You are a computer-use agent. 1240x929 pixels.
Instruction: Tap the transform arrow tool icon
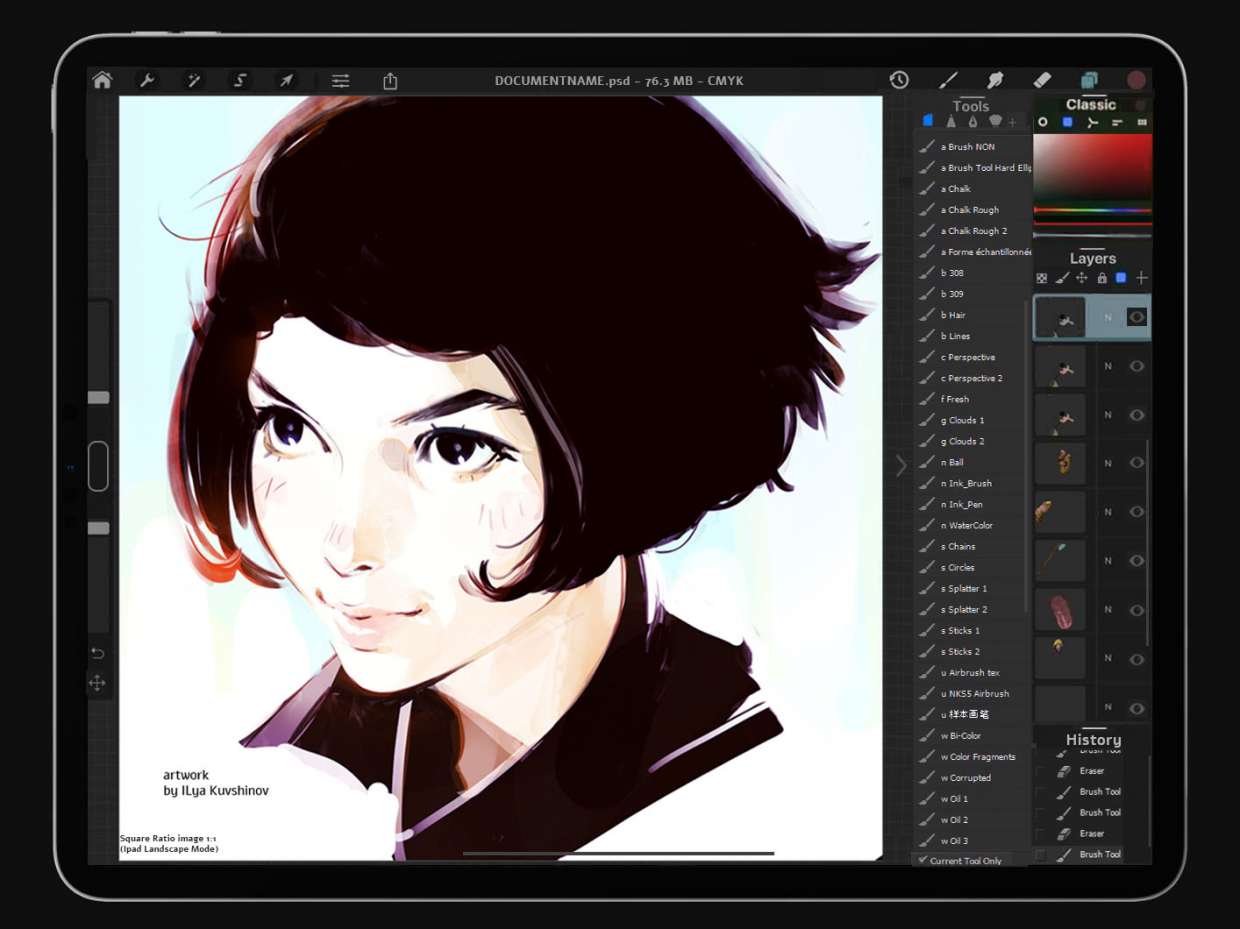(287, 79)
